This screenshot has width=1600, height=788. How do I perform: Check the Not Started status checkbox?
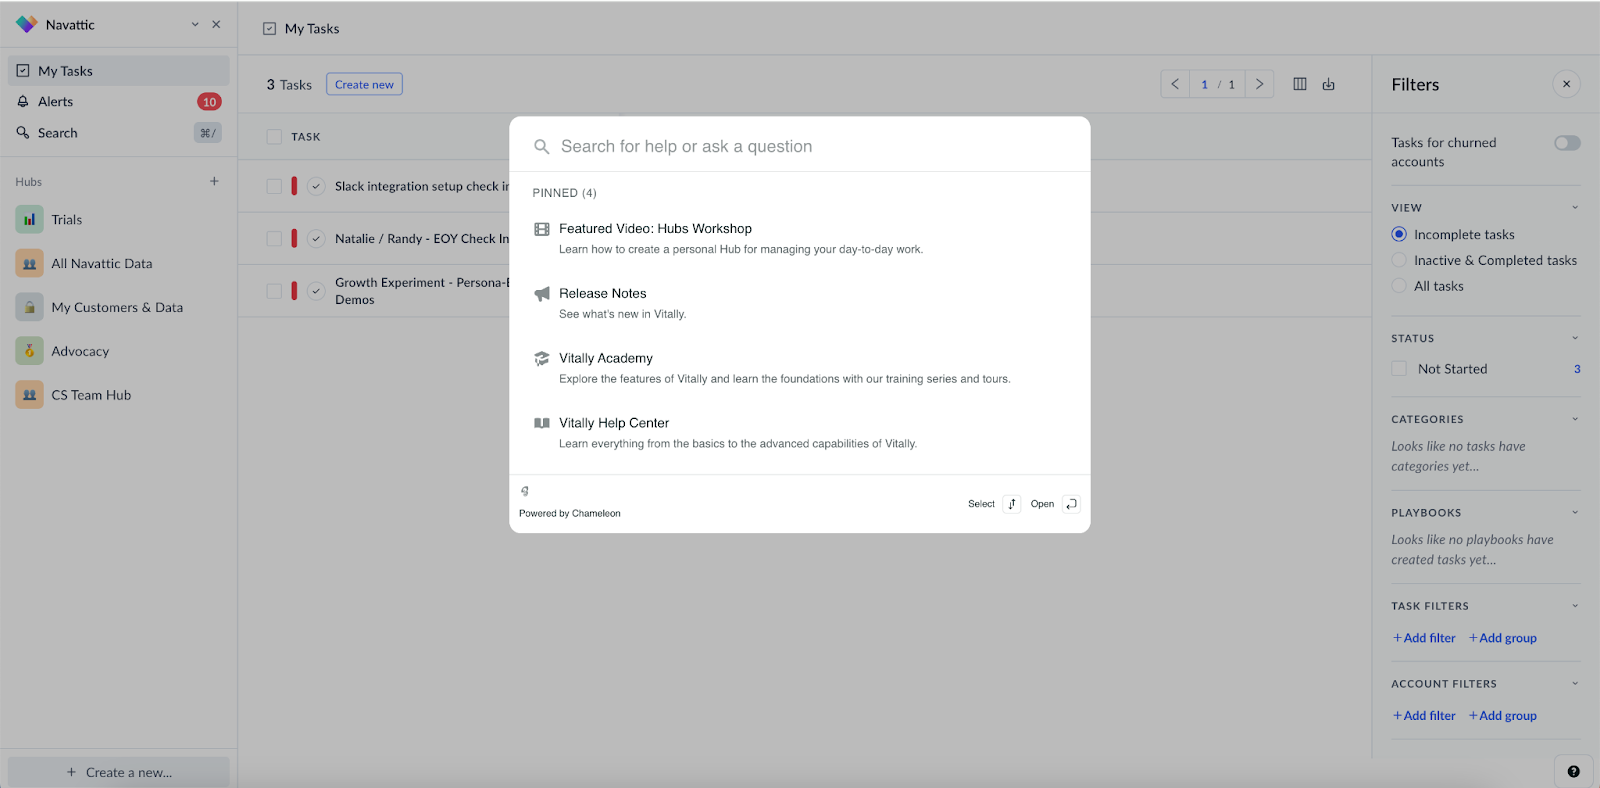(x=1399, y=369)
